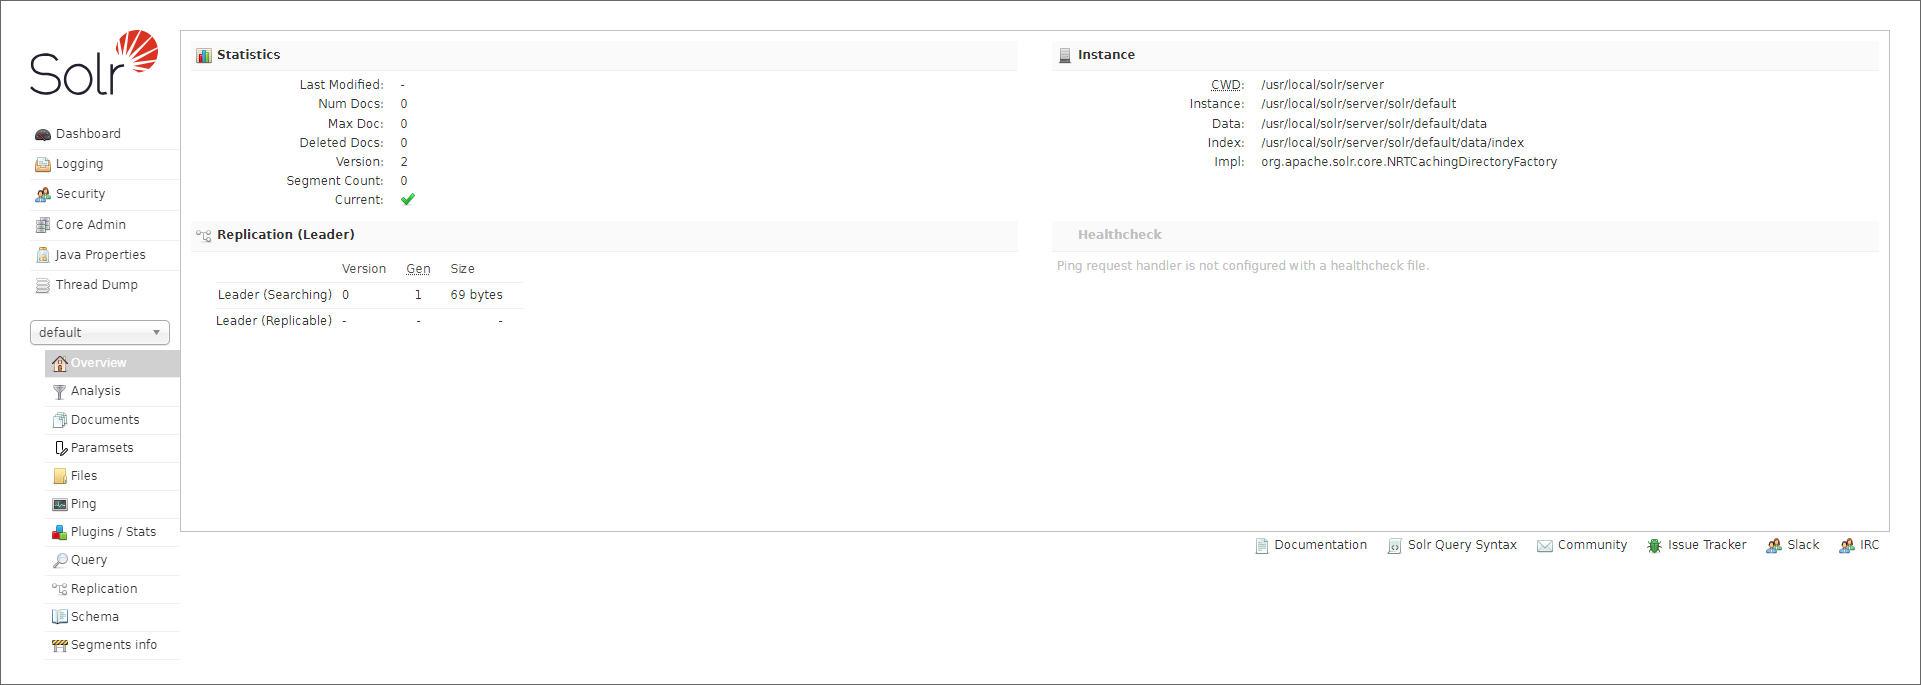This screenshot has width=1921, height=685.
Task: Open Java Properties page
Action: [100, 255]
